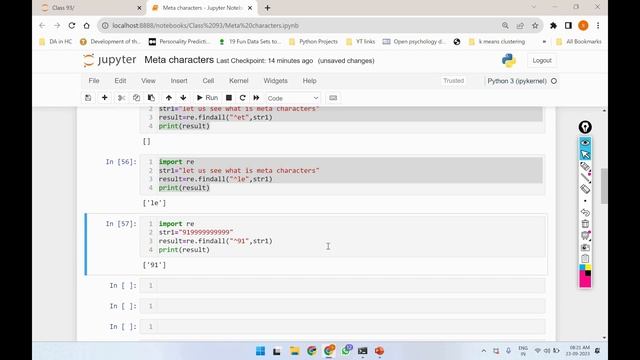Toggle the browser side panel
The width and height of the screenshot is (640, 360).
coord(568,25)
